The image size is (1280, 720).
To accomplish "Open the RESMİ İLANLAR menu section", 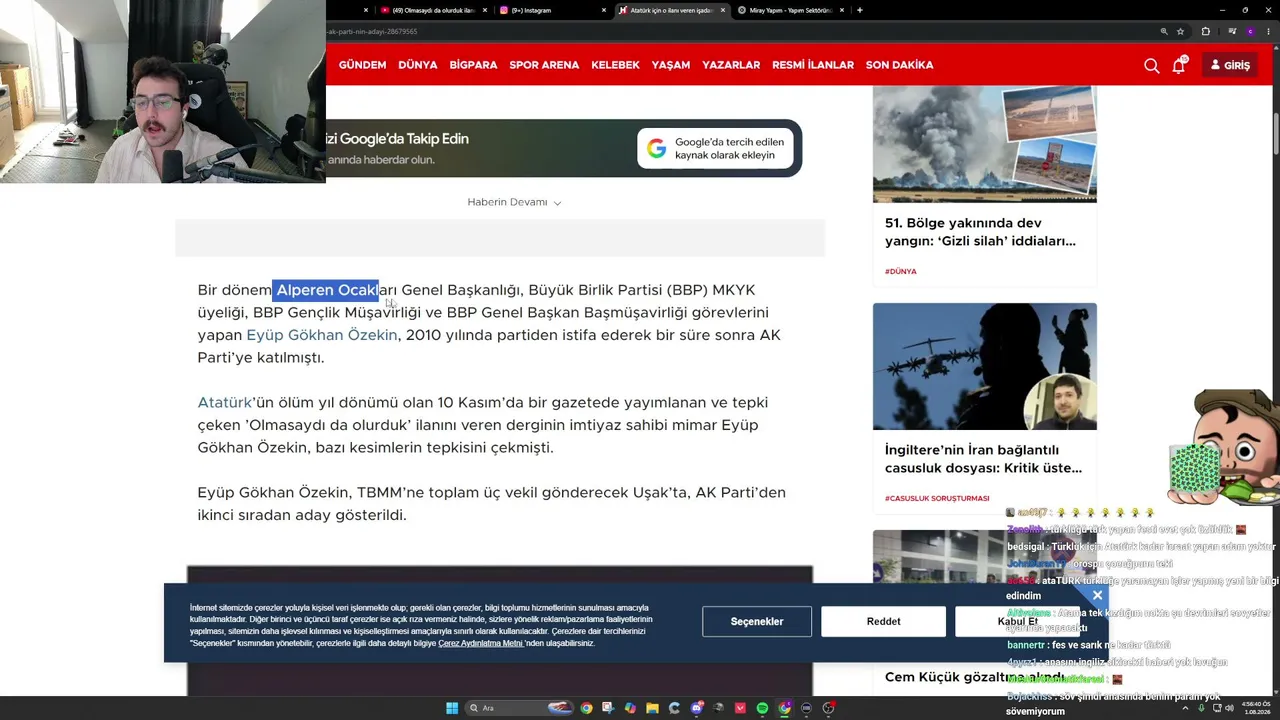I will click(x=813, y=65).
